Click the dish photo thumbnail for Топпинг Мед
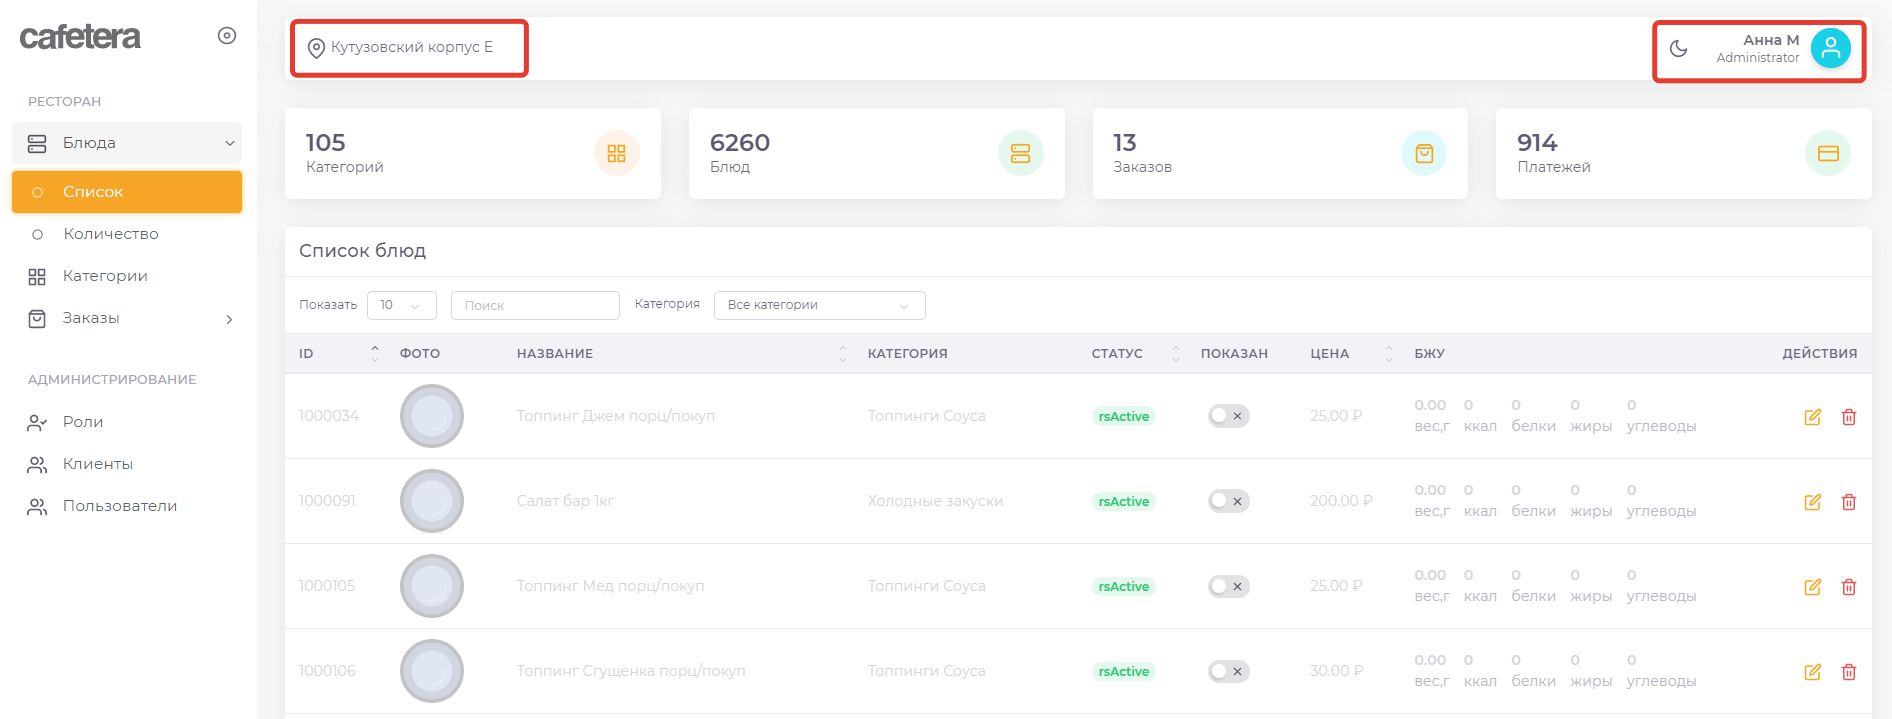This screenshot has width=1892, height=719. point(432,586)
